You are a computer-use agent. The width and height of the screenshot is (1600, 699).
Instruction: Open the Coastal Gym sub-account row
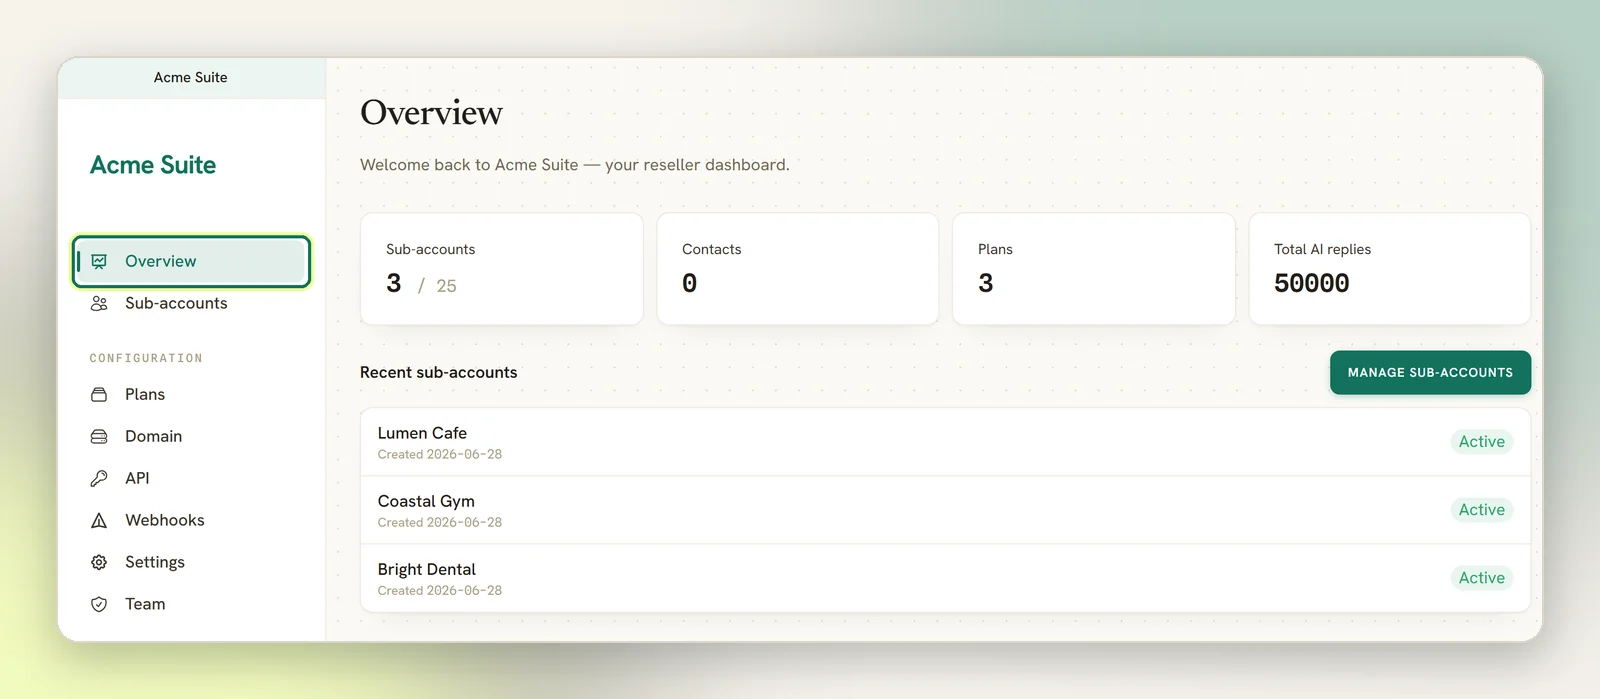tap(945, 510)
